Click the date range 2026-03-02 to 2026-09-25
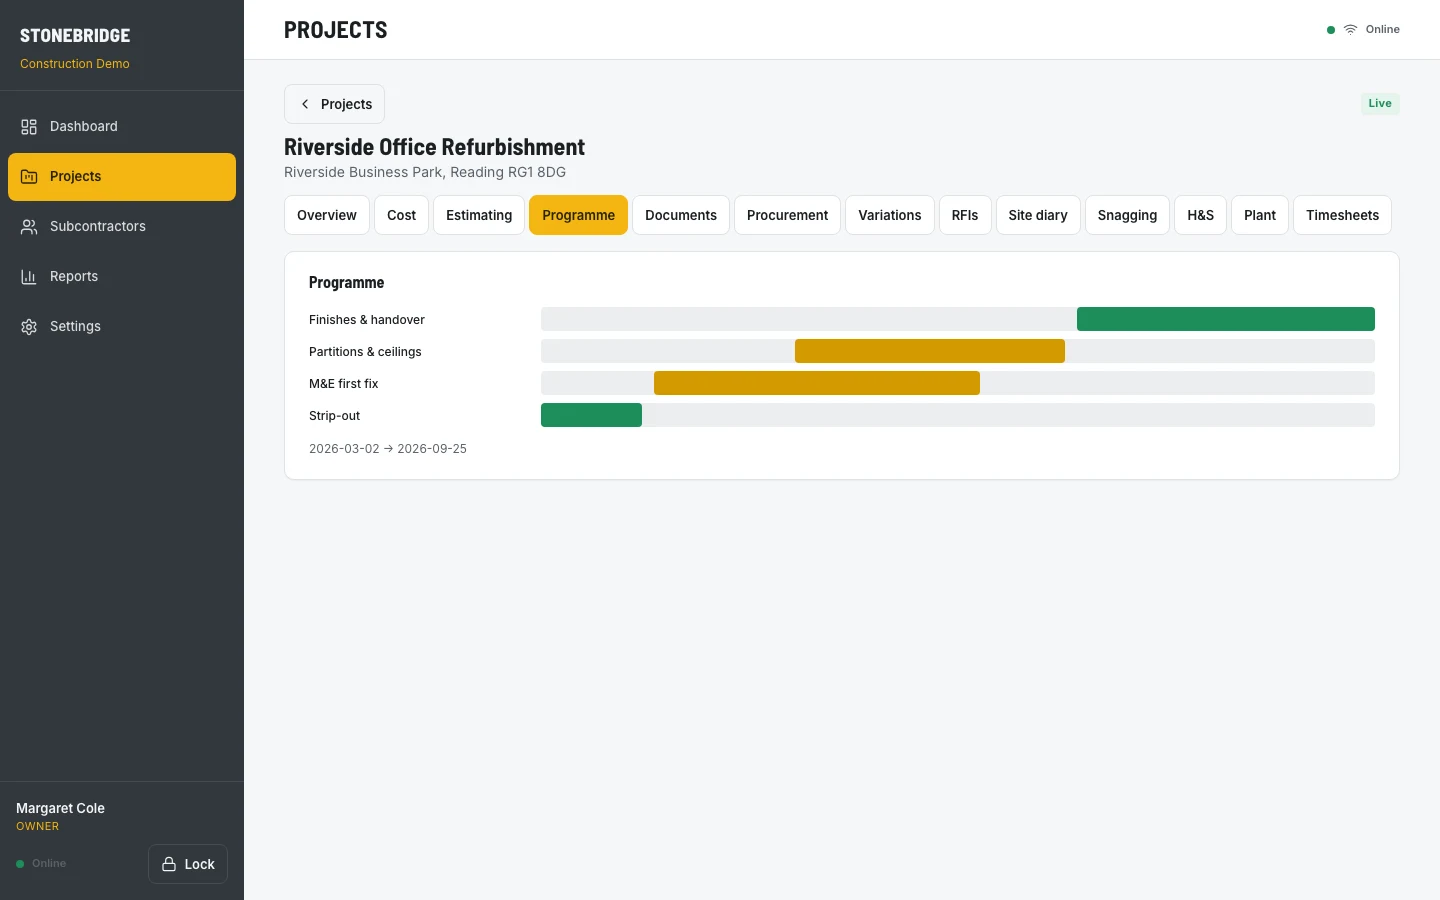The height and width of the screenshot is (900, 1440). (x=388, y=449)
